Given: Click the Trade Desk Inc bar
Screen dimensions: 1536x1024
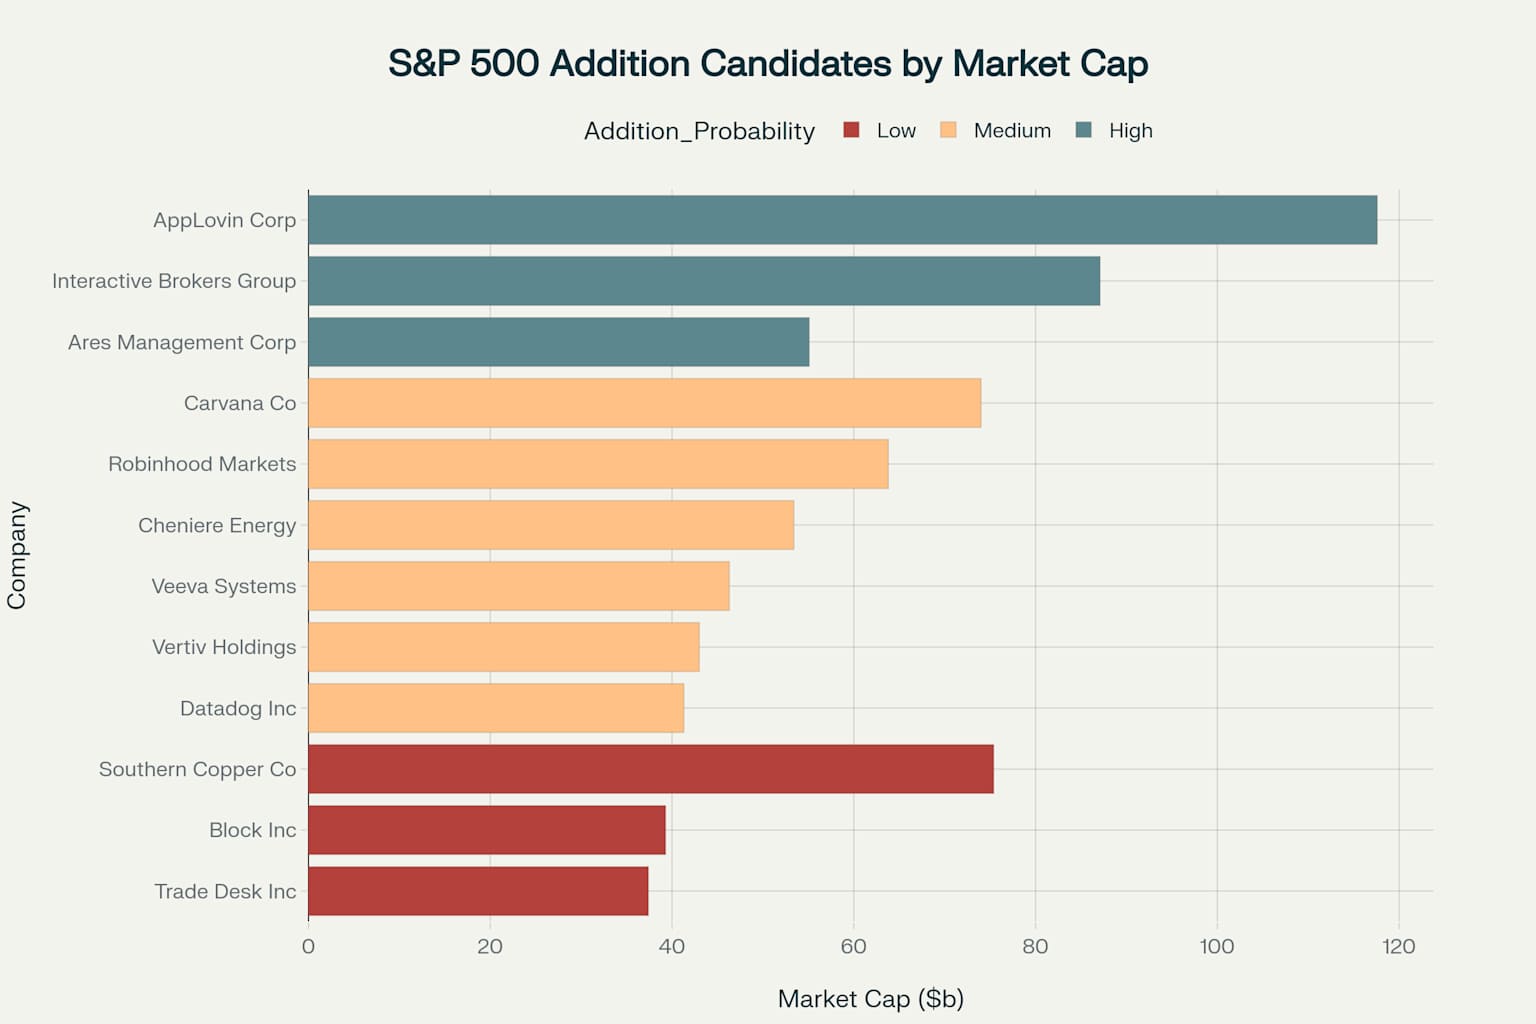Looking at the screenshot, I should [x=478, y=891].
